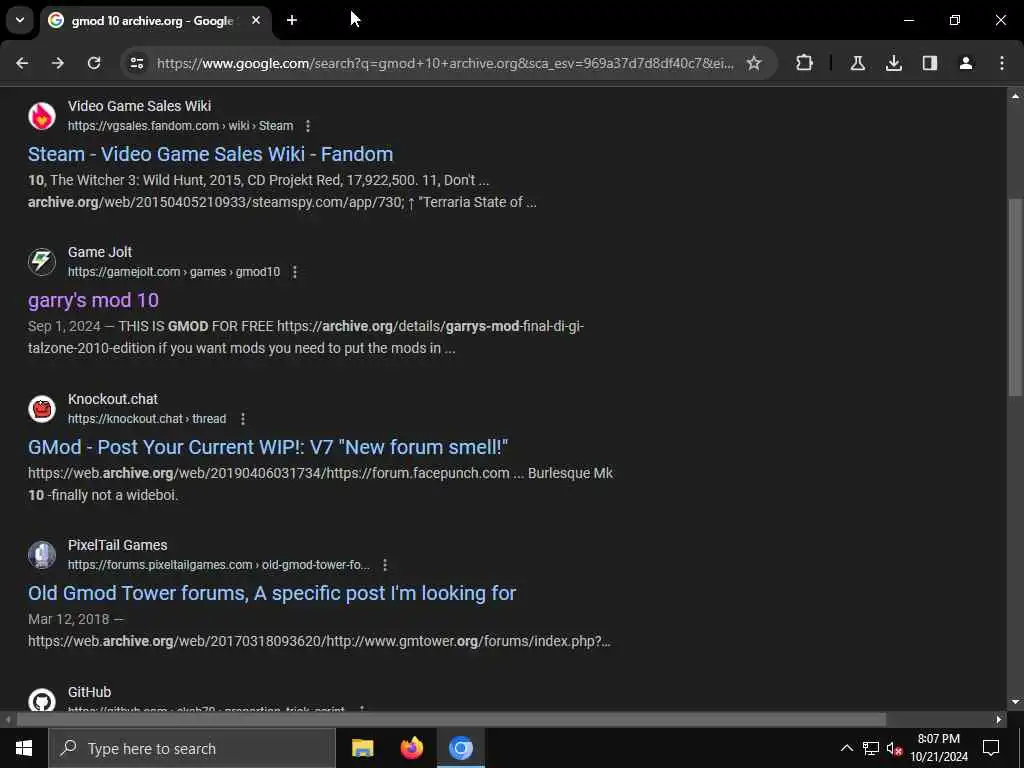Click the muted volume tray icon

895,748
